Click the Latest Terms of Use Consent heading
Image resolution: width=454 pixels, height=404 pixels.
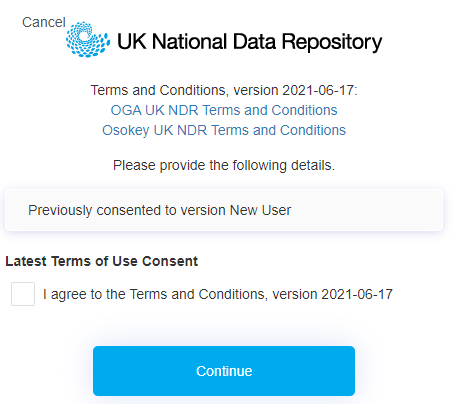tap(102, 261)
